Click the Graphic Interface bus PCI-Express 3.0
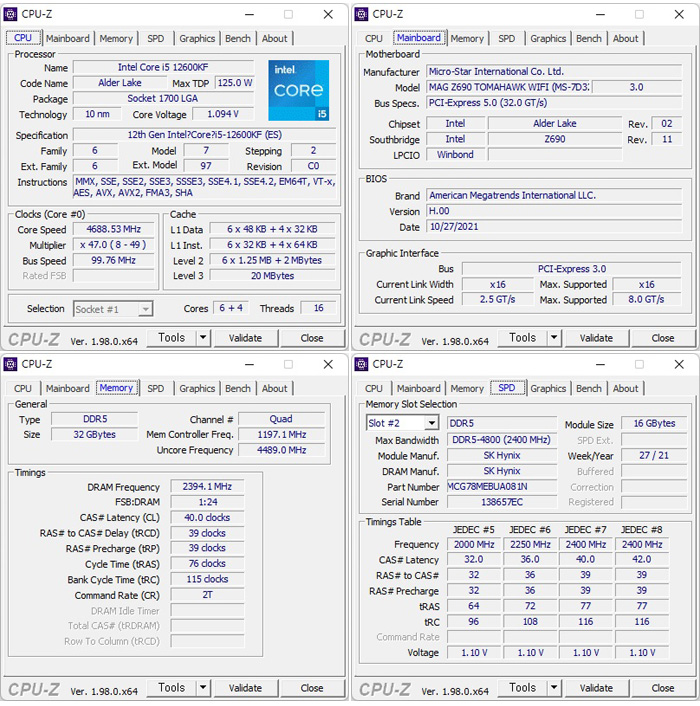This screenshot has height=706, width=700. pos(572,269)
